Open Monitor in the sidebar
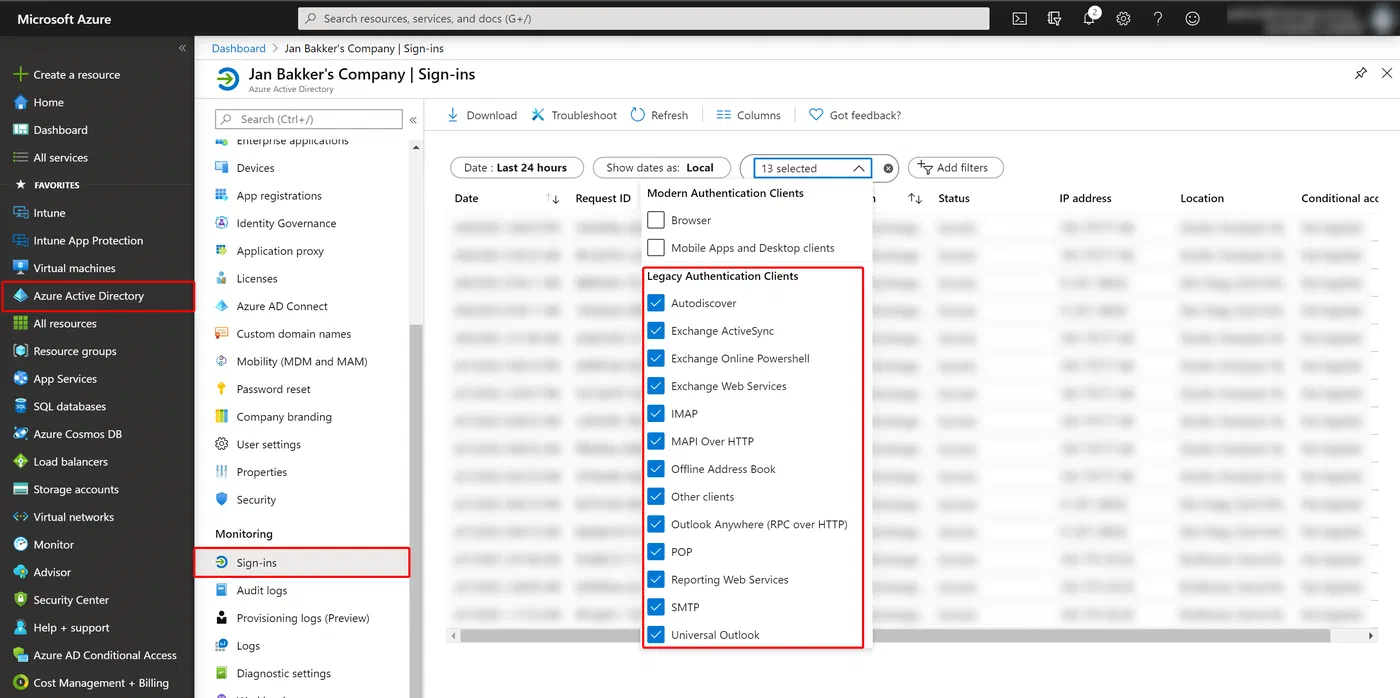This screenshot has width=1400, height=698. click(53, 545)
